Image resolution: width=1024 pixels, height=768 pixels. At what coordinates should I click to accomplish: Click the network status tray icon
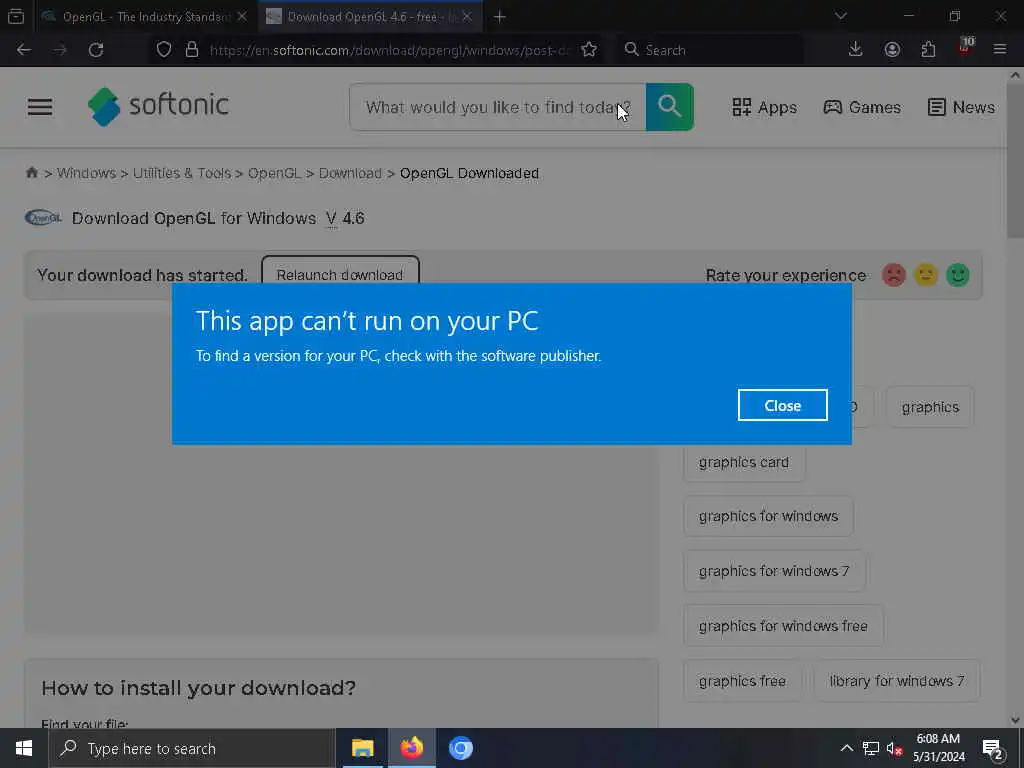pos(871,748)
